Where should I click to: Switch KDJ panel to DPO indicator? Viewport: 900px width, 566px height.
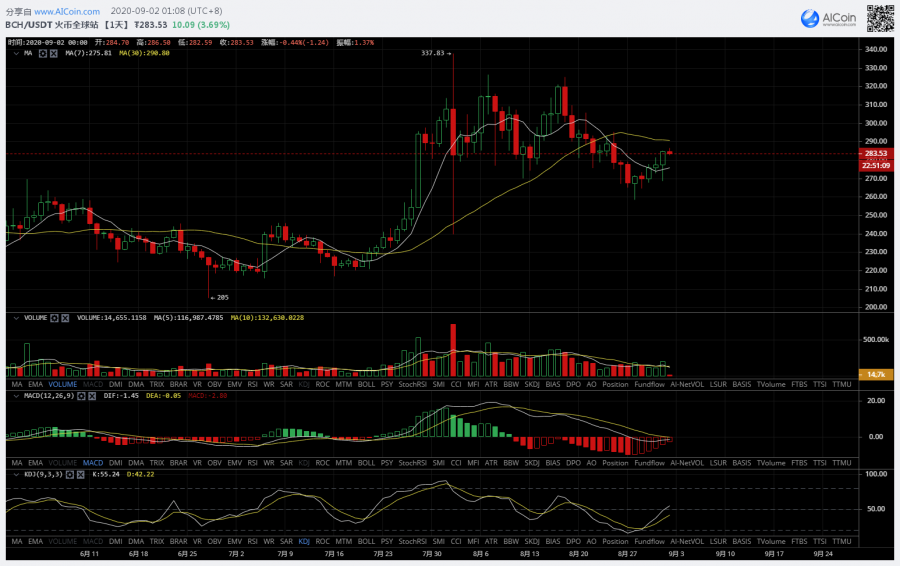tap(573, 541)
